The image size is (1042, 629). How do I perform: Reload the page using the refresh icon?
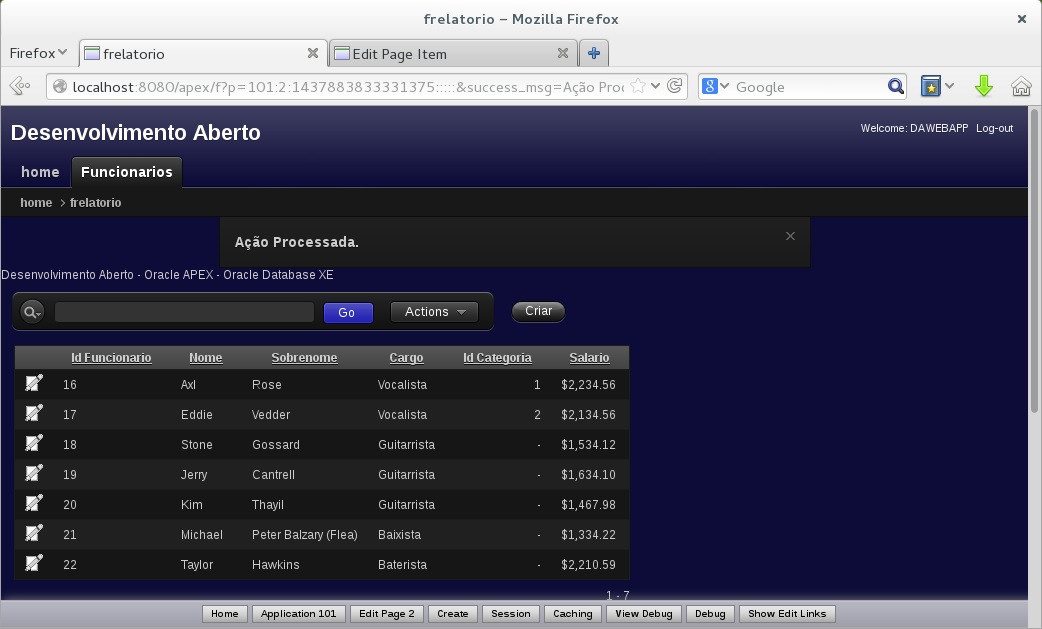click(x=675, y=87)
